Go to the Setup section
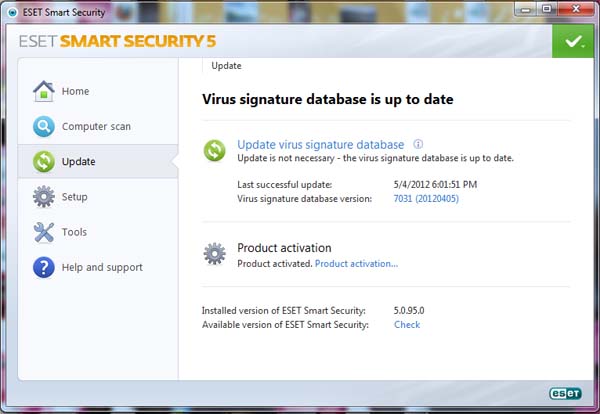This screenshot has height=414, width=600. pos(75,197)
